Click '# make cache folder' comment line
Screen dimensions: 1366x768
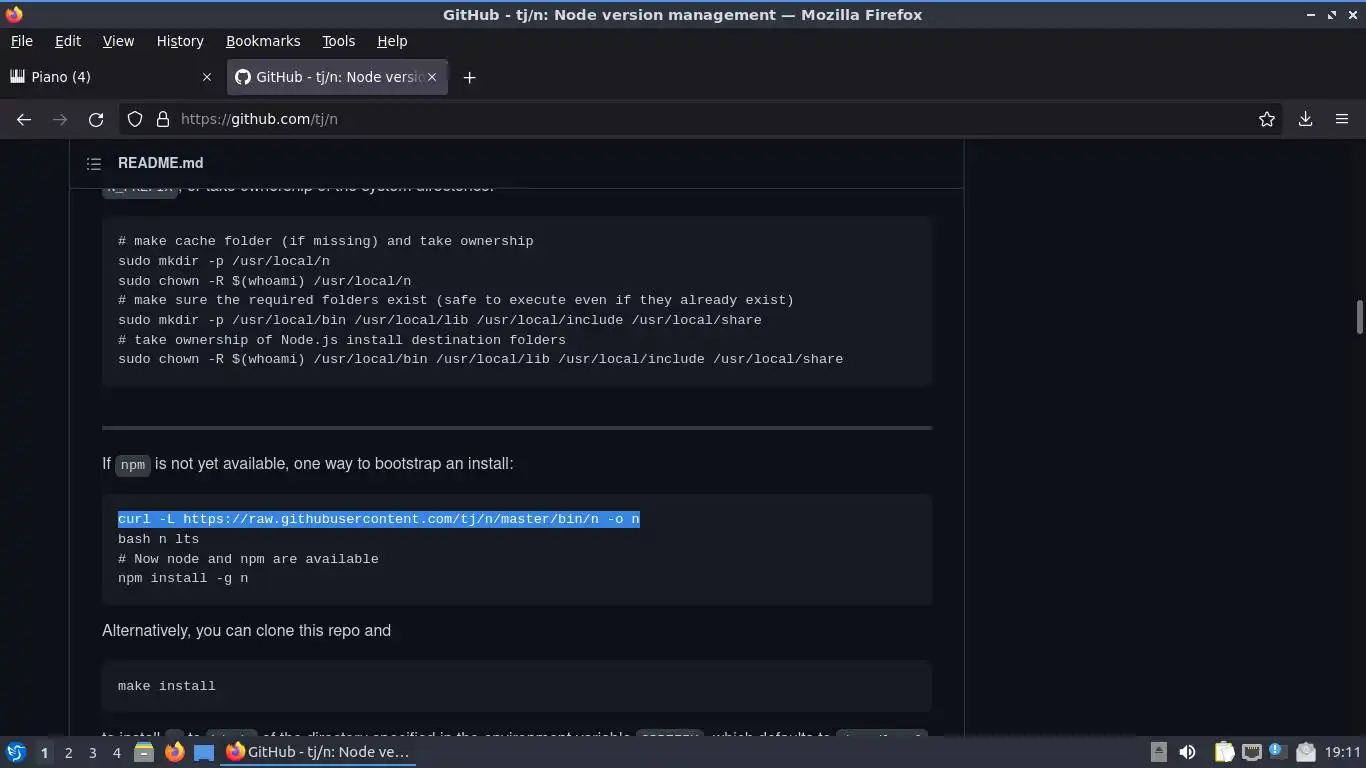pyautogui.click(x=326, y=241)
